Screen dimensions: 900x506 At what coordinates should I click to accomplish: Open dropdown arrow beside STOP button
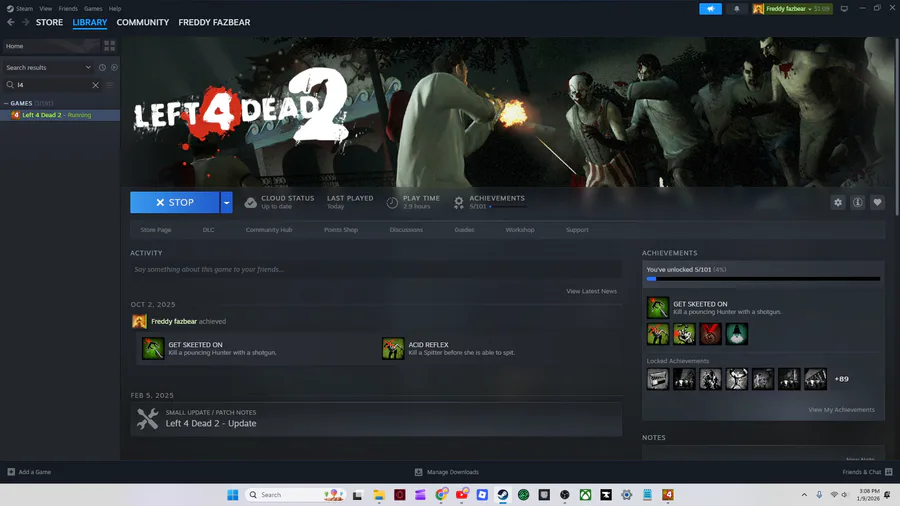(227, 203)
